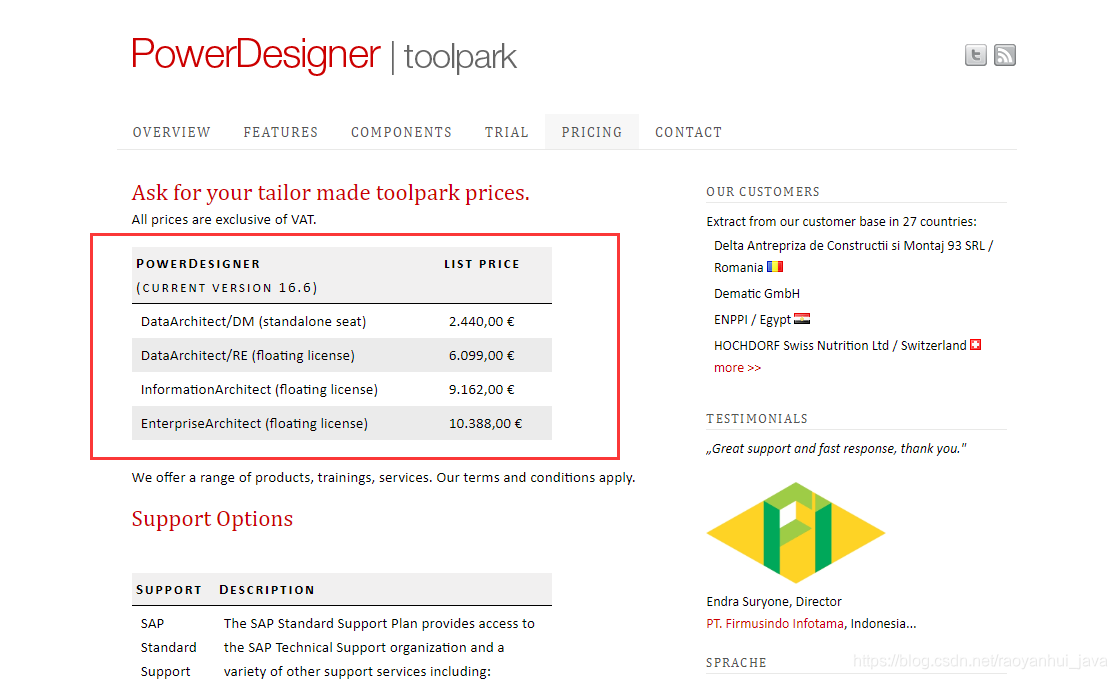Click the LIST PRICE column header
Viewport: 1117px width, 679px height.
[482, 264]
